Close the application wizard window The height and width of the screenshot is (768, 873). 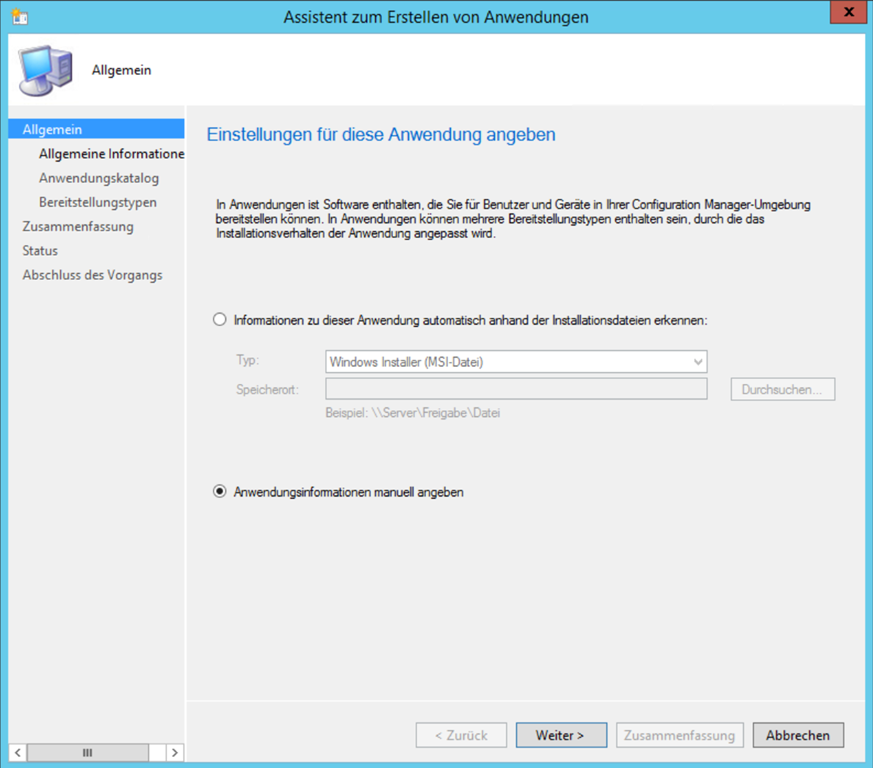[848, 15]
